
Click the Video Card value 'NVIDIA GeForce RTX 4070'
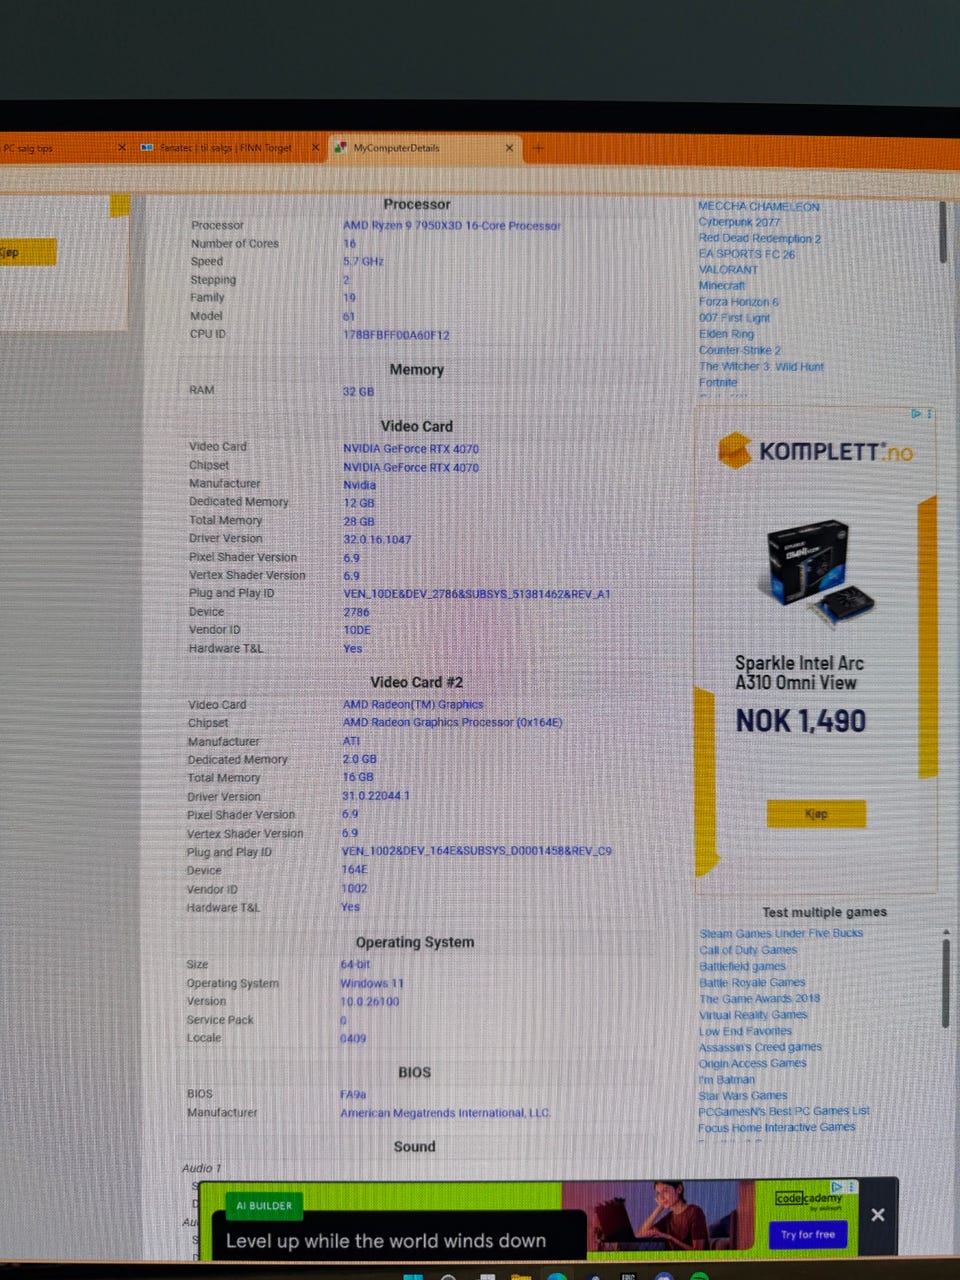[x=411, y=449]
